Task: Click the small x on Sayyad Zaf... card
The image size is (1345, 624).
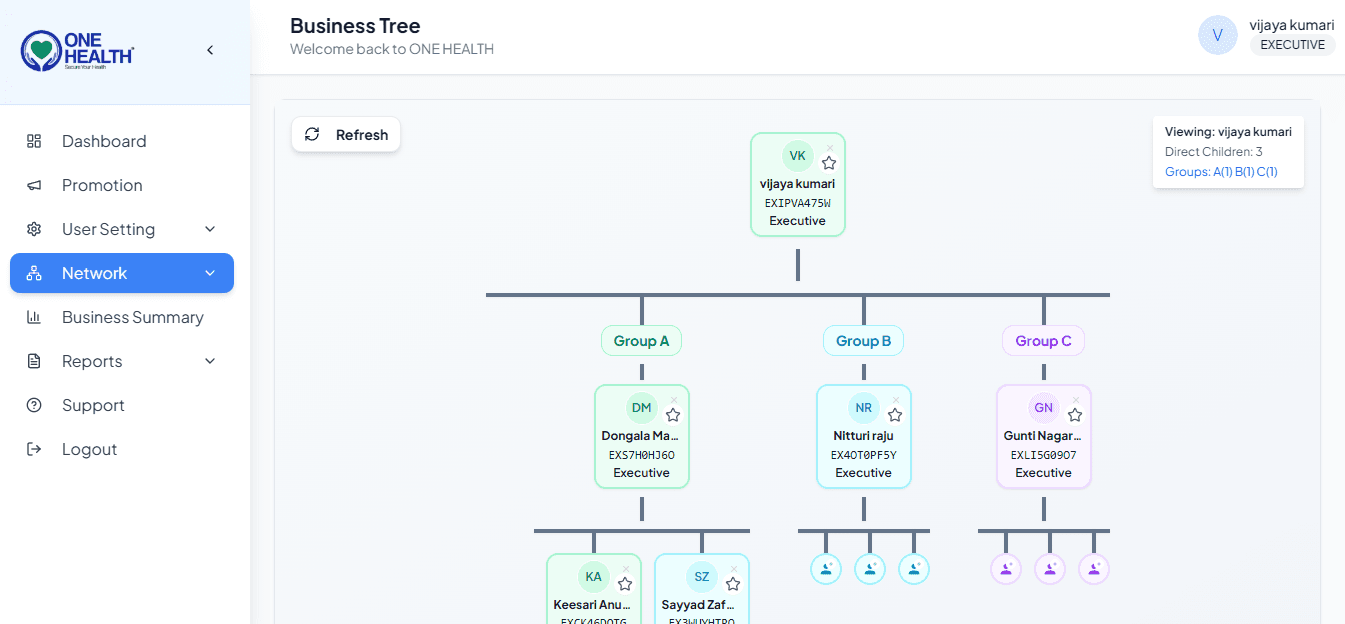Action: 734,569
